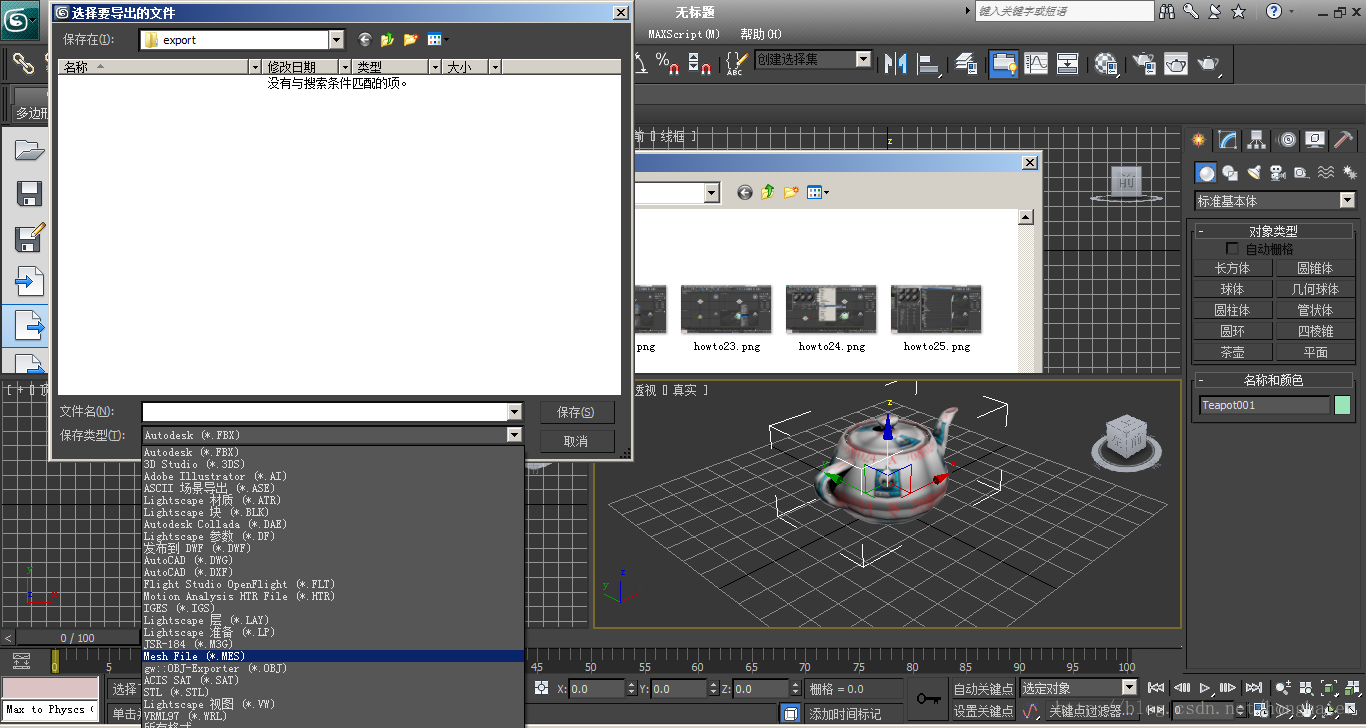Click the green Teapot001 color swatch
Screen dimensions: 1366x728
[1342, 405]
